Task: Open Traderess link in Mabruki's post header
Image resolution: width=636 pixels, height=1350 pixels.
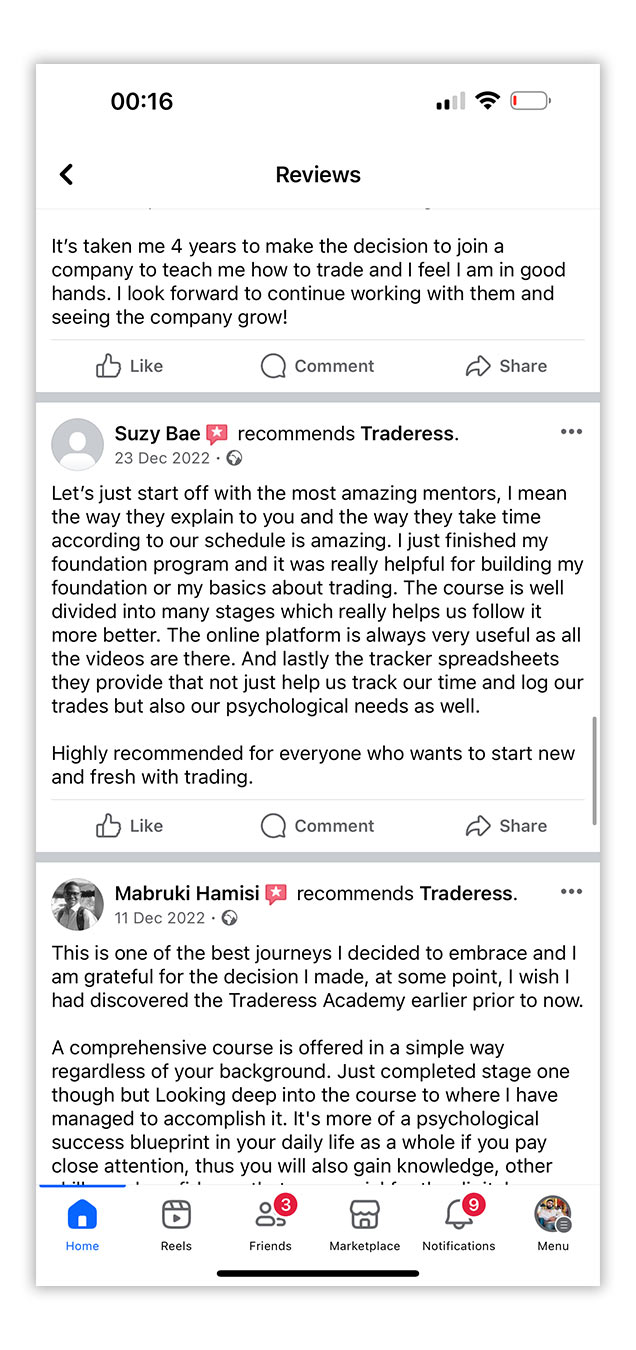Action: [x=465, y=893]
